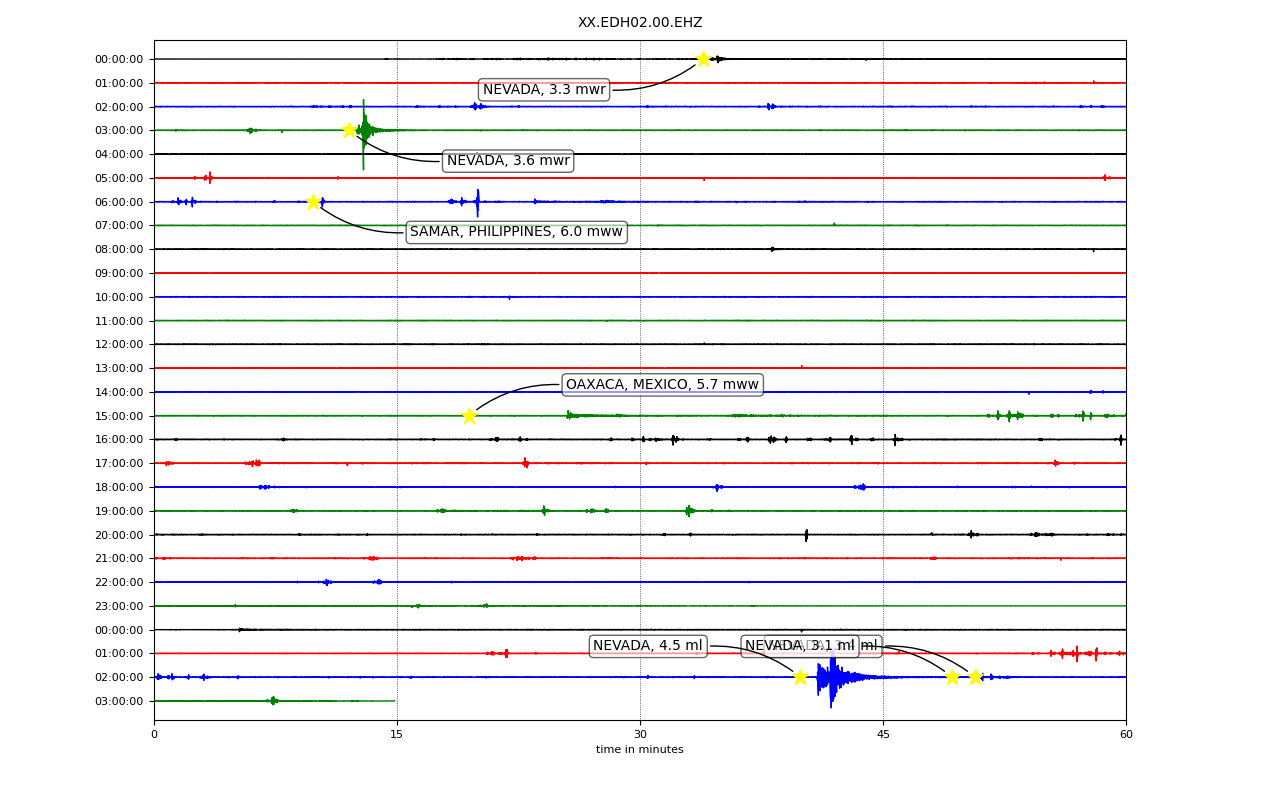Viewport: 1280px width, 800px height.
Task: Click the yellow star on 03:00:00 green trace
Action: 349,130
